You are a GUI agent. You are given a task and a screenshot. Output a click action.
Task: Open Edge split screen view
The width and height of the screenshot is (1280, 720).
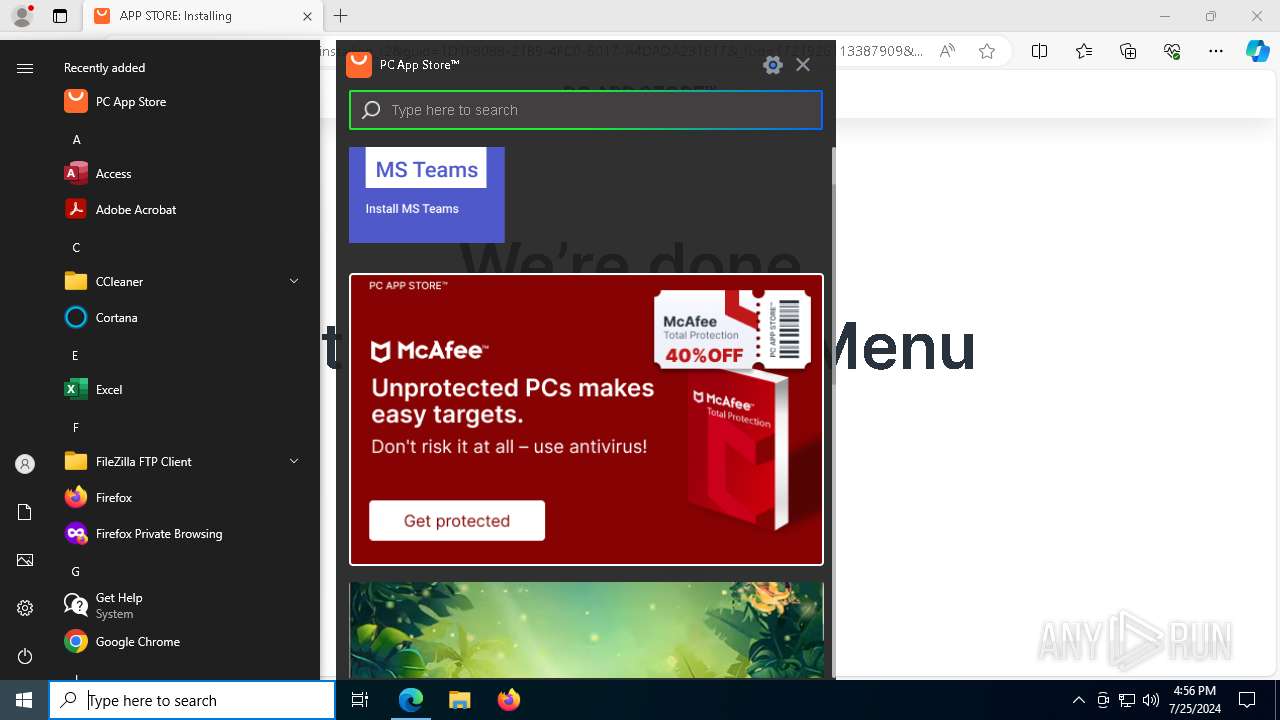[x=1039, y=51]
